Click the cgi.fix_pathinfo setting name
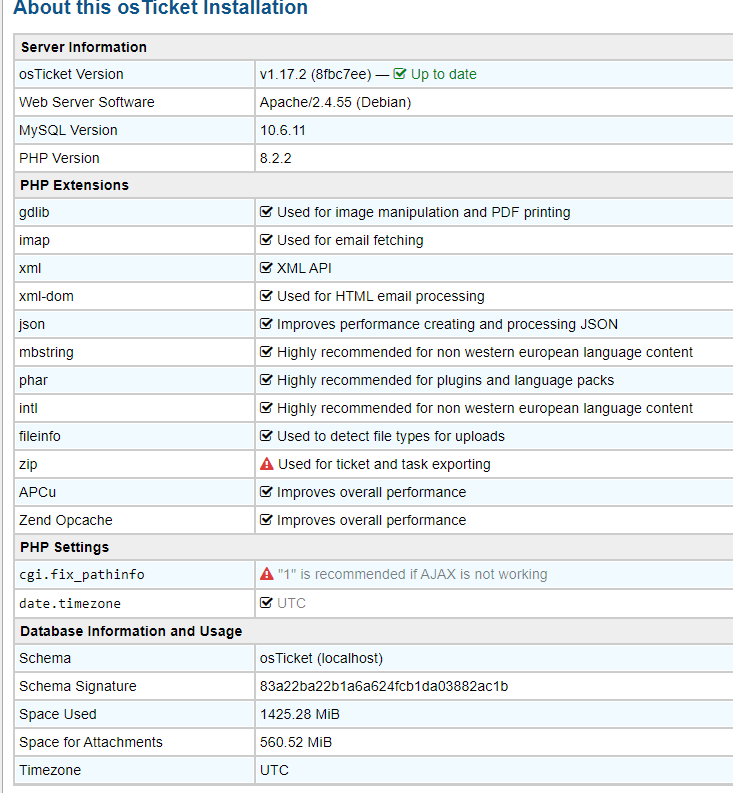This screenshot has width=733, height=793. coord(81,575)
